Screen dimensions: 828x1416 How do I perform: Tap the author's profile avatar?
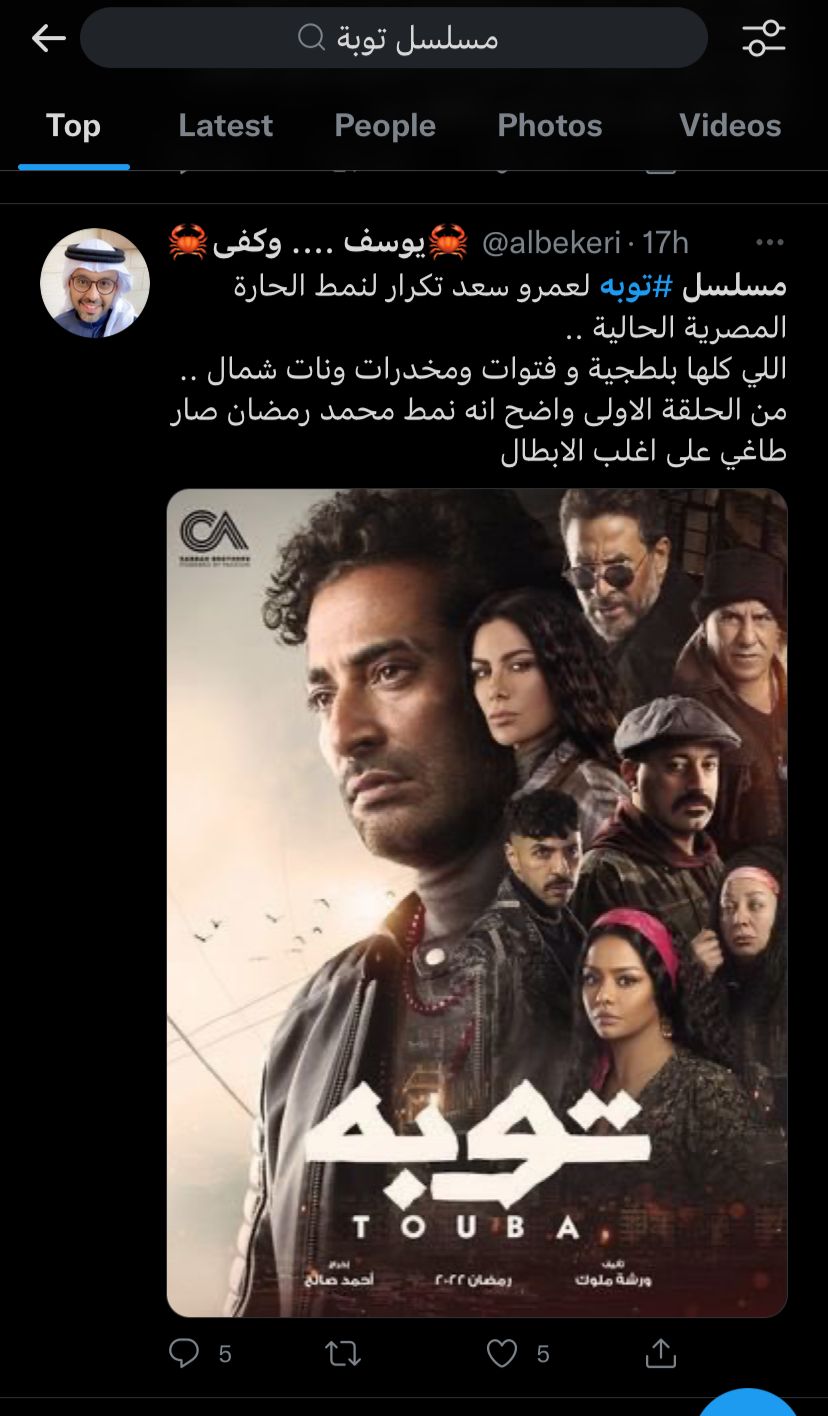(95, 283)
